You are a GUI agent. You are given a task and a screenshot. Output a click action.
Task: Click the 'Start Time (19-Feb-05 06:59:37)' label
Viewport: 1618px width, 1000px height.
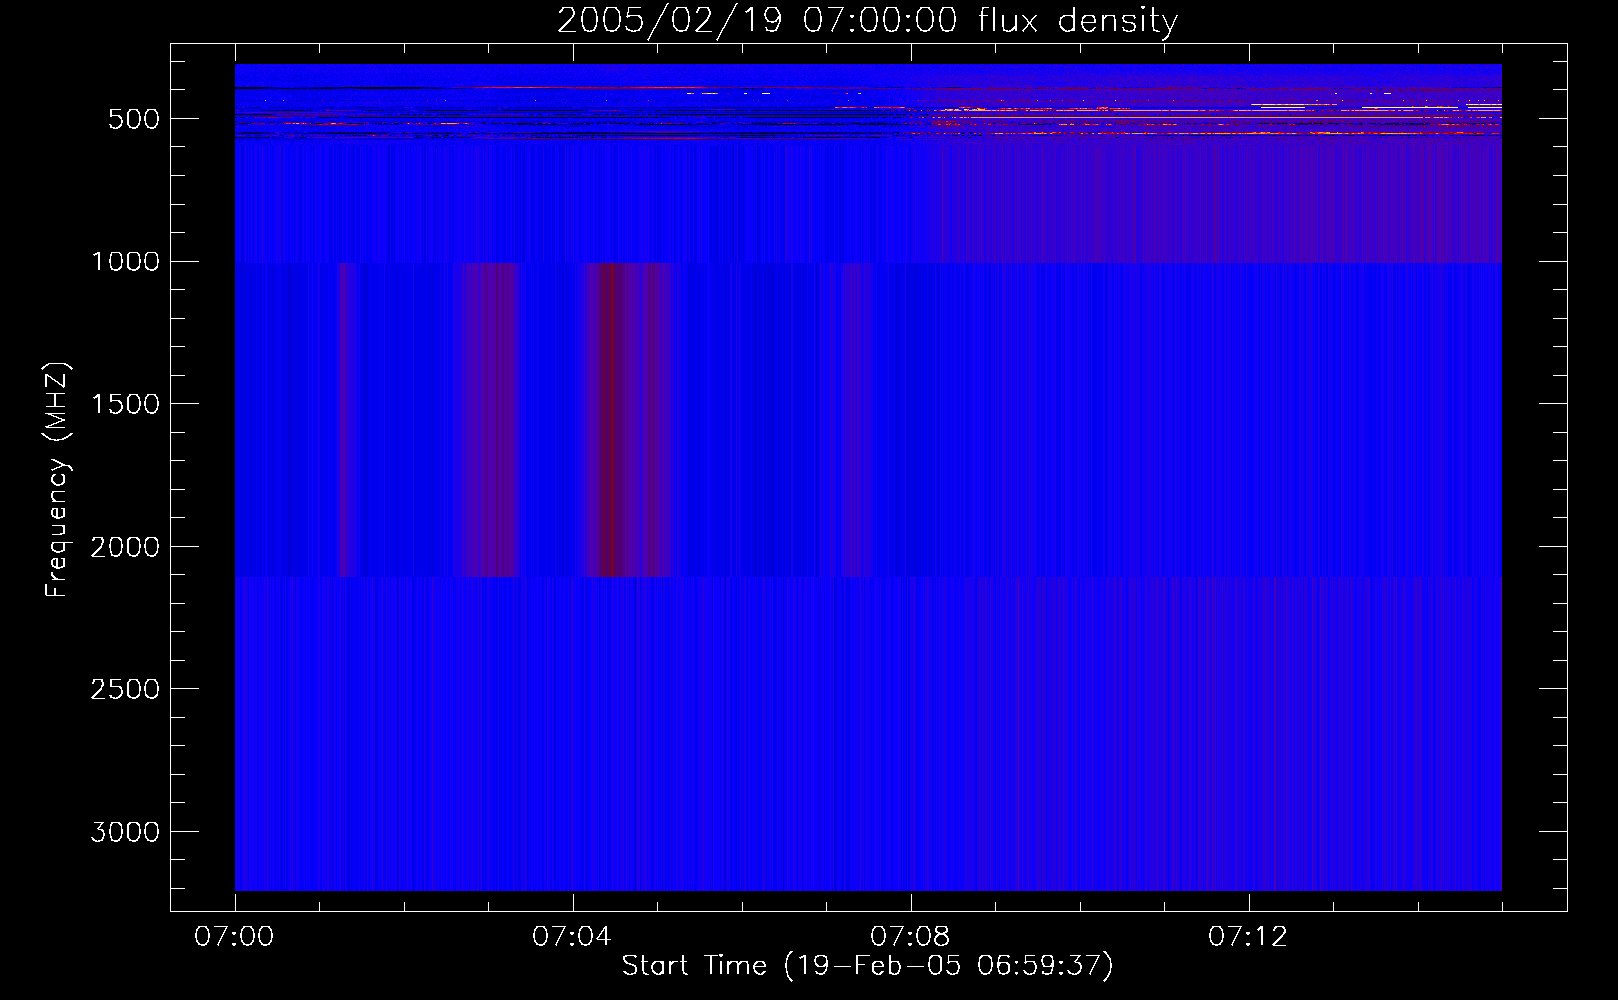[x=867, y=966]
